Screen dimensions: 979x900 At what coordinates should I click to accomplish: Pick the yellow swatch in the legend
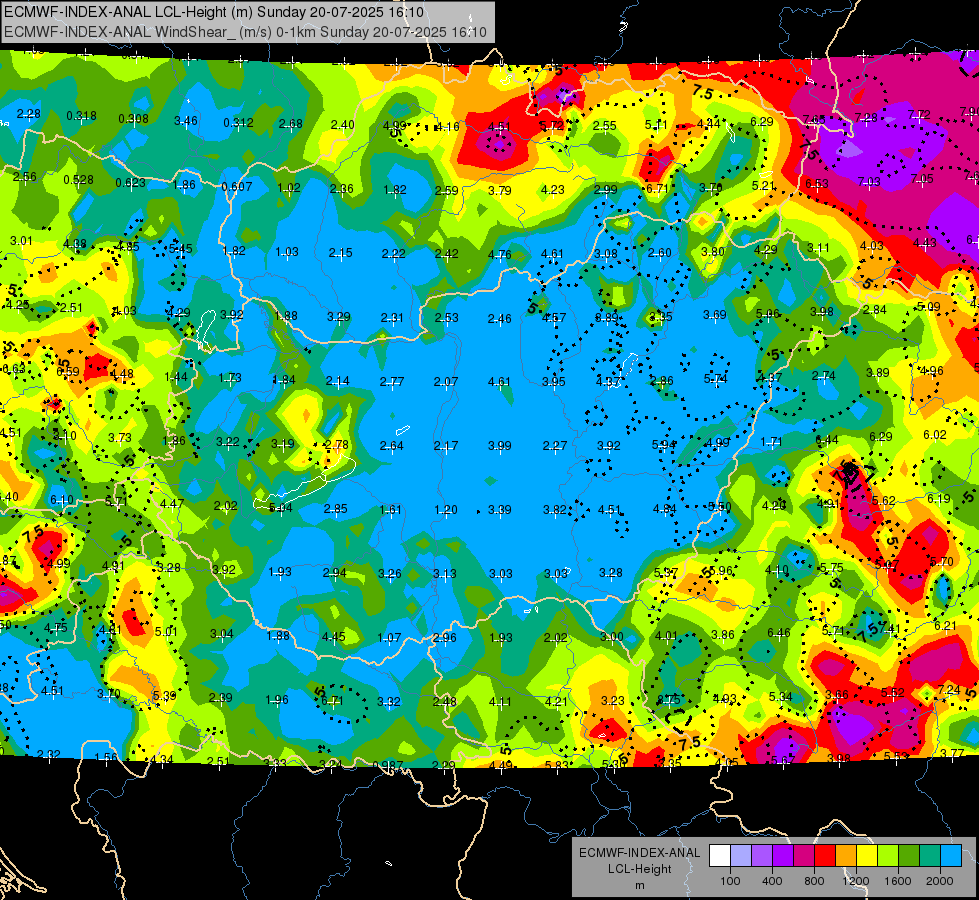pyautogui.click(x=867, y=856)
